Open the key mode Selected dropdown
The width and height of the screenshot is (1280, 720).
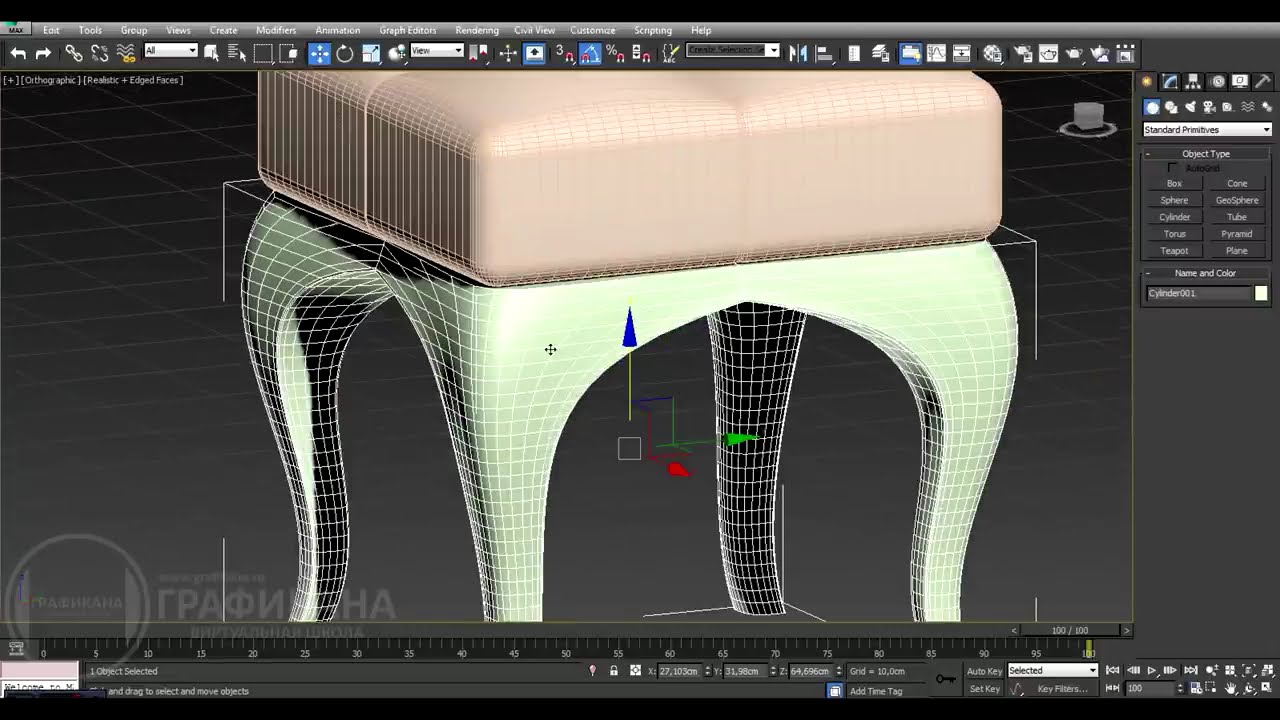tap(1052, 670)
